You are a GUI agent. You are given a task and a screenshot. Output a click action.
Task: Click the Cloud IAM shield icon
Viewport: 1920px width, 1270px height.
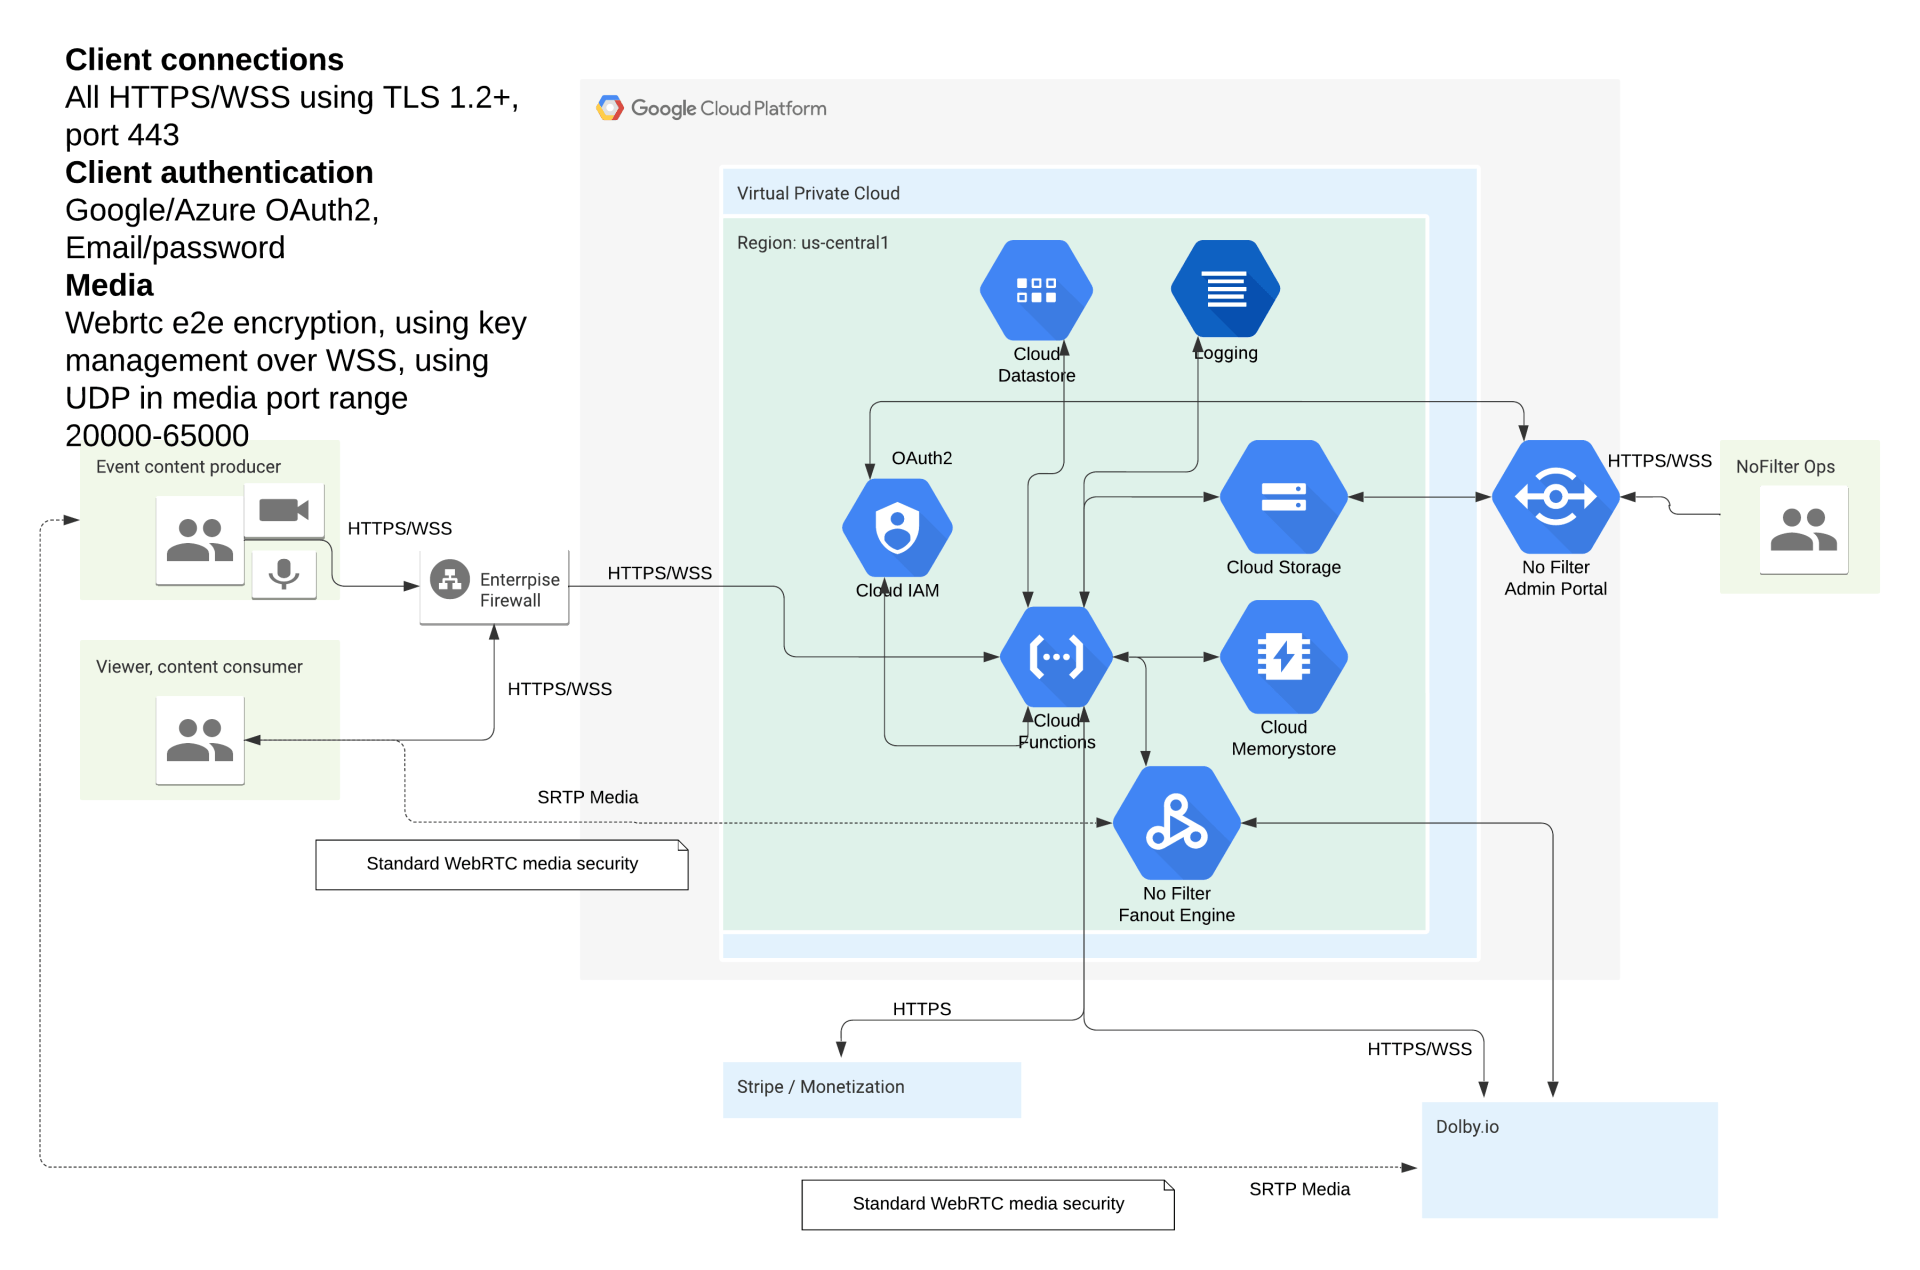click(x=897, y=527)
